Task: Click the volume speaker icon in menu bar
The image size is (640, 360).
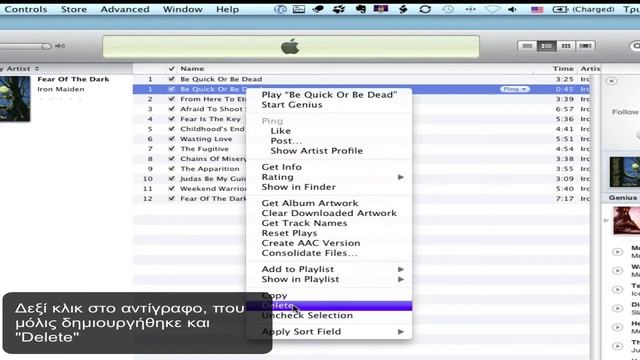Action: (x=512, y=9)
